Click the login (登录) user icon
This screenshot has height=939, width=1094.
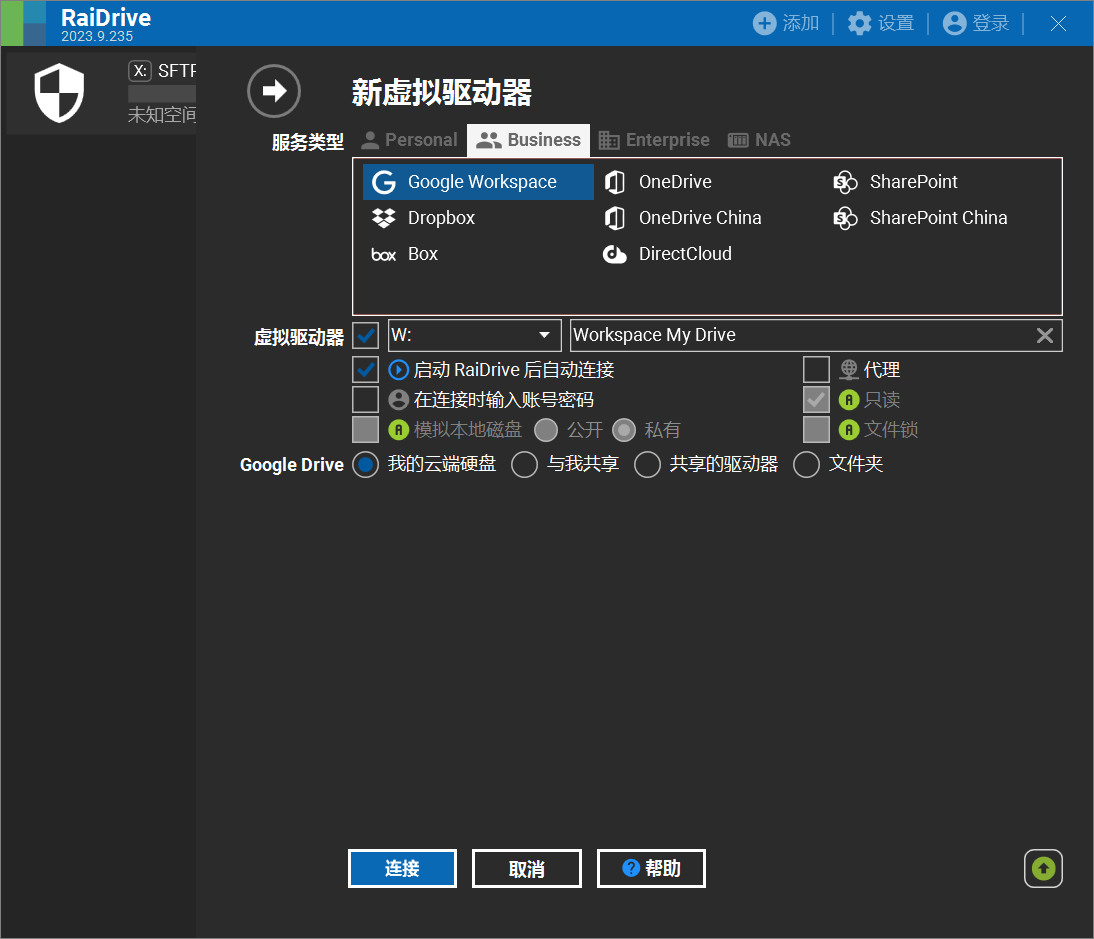point(954,23)
